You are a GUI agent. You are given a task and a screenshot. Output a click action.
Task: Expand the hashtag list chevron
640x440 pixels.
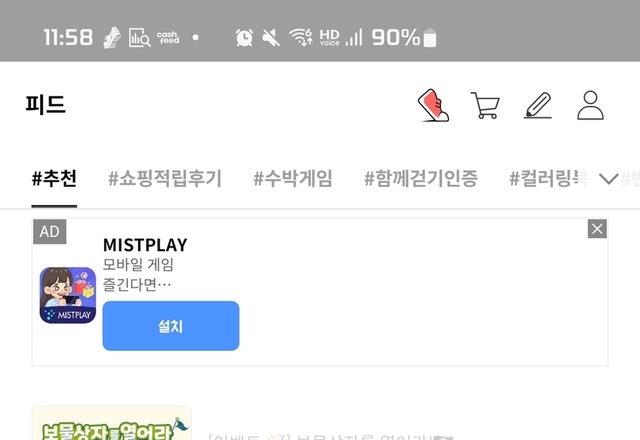(x=608, y=178)
